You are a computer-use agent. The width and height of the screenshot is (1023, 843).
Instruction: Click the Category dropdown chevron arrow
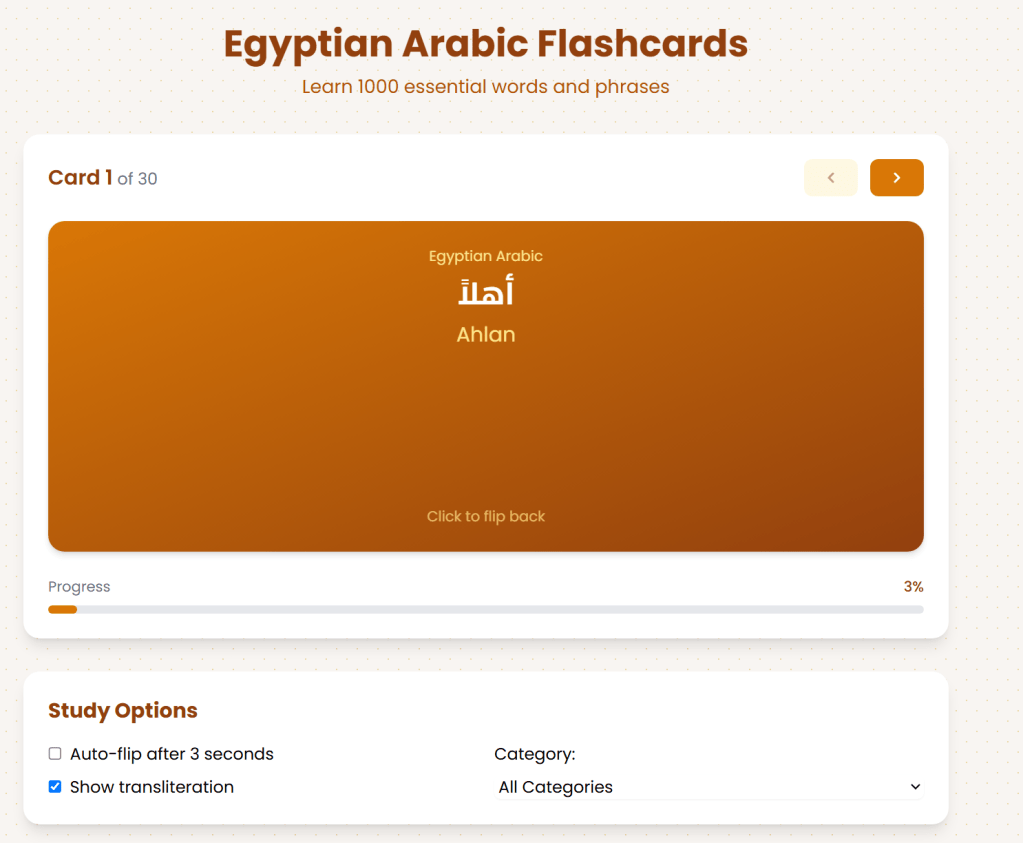(915, 787)
